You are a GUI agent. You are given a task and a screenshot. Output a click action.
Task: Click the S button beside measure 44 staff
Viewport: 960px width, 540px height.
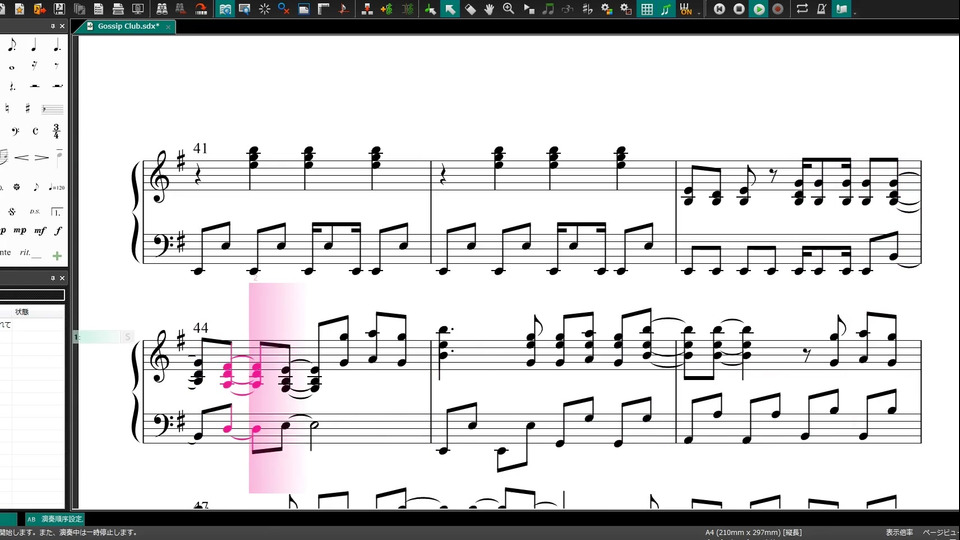point(127,337)
